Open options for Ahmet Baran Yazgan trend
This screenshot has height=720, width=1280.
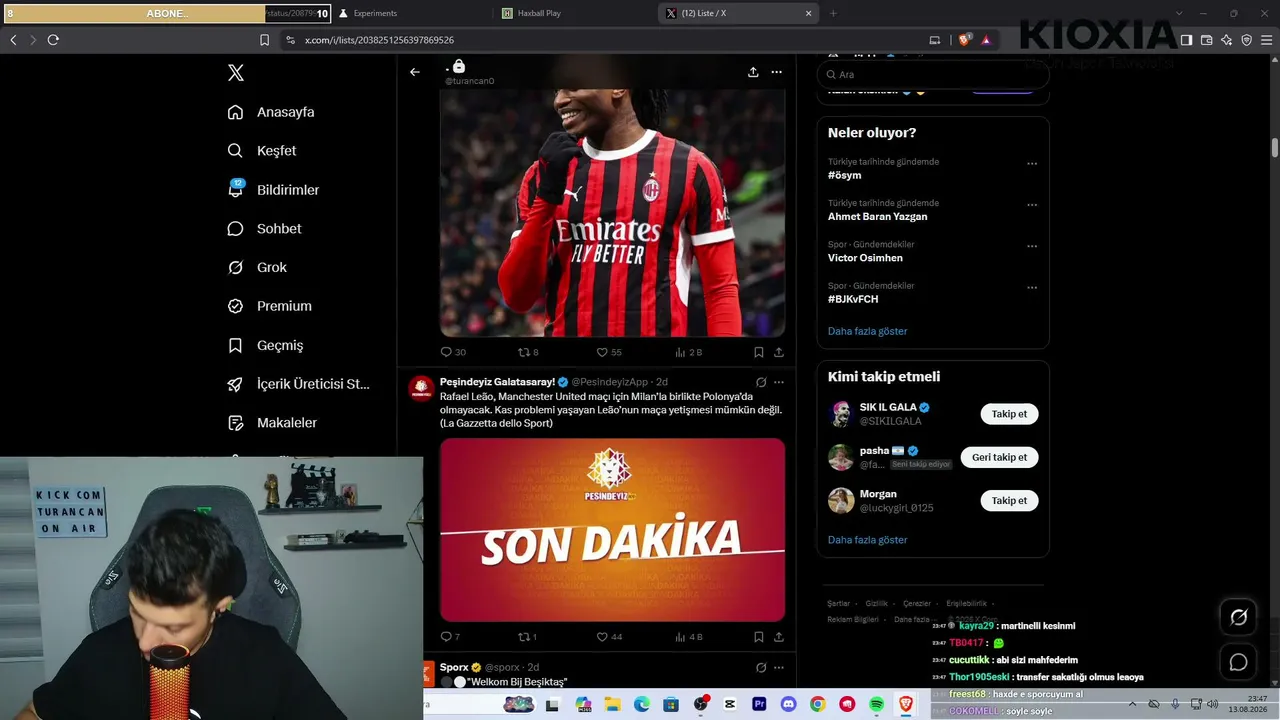pos(1032,205)
